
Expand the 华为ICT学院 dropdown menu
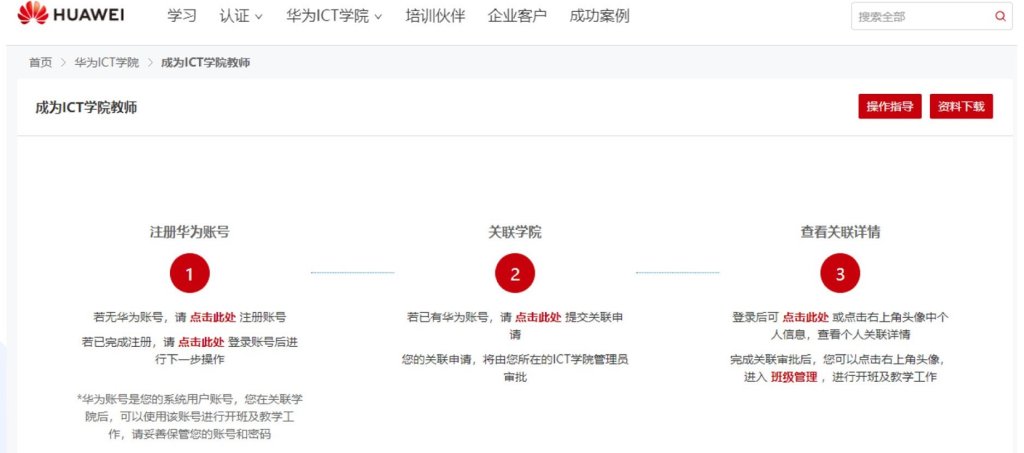[334, 16]
